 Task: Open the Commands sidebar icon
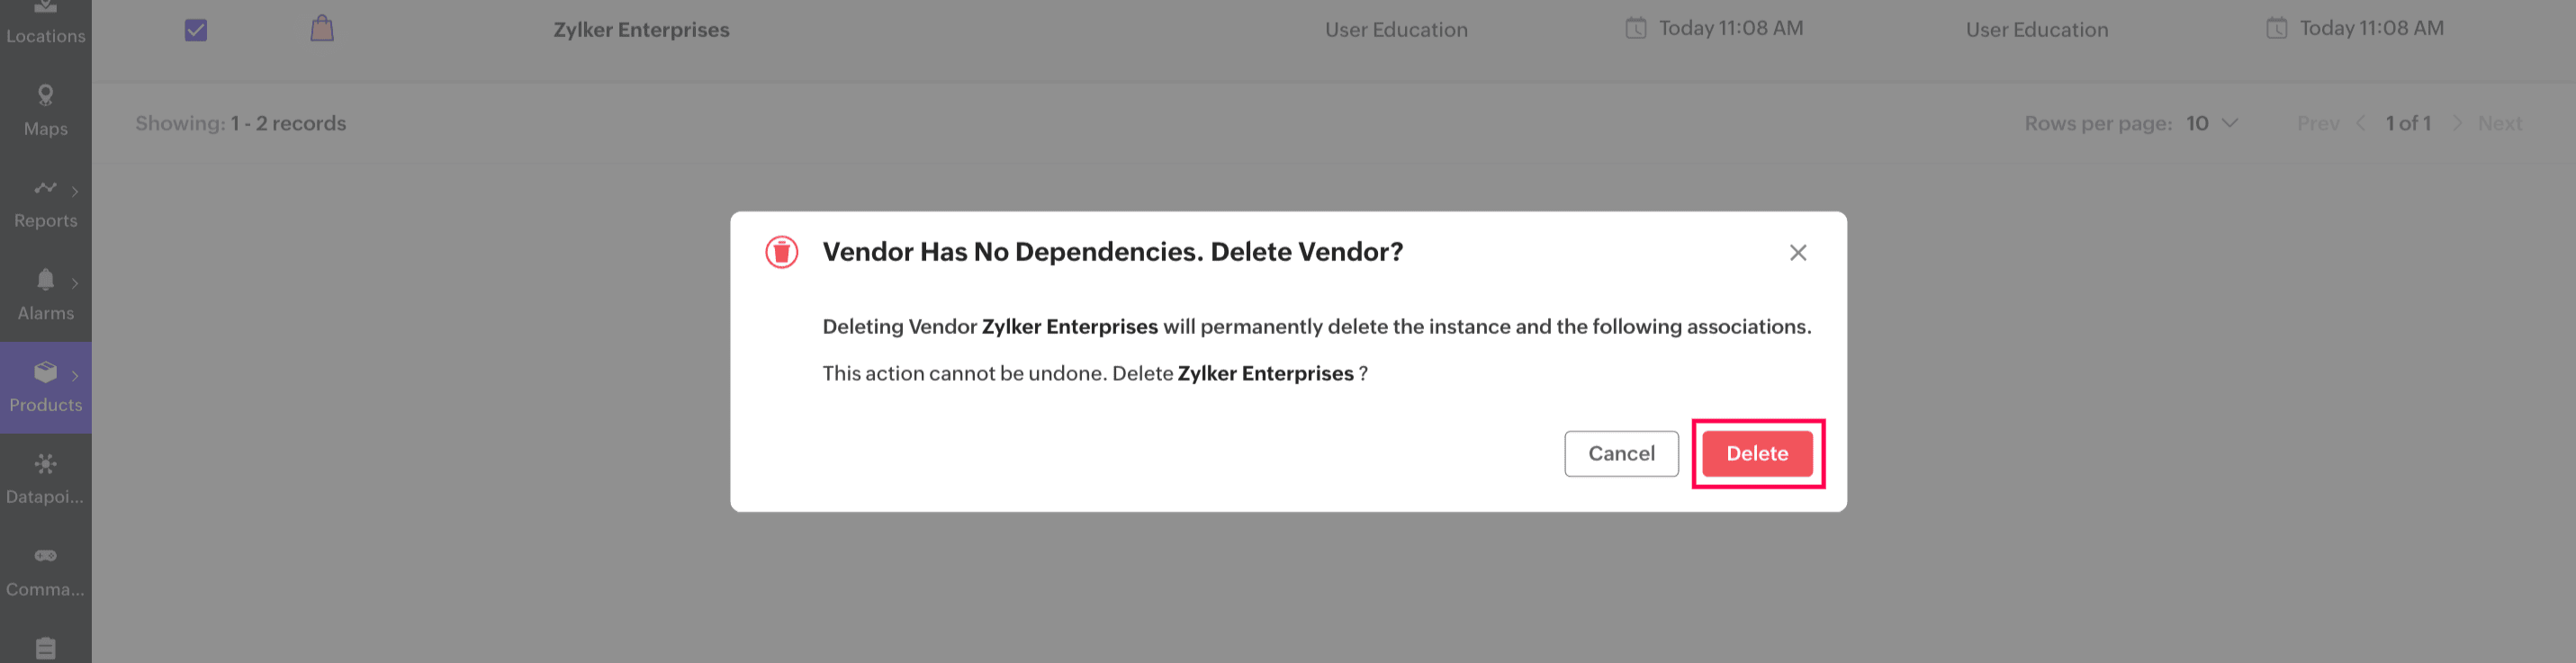pyautogui.click(x=45, y=556)
